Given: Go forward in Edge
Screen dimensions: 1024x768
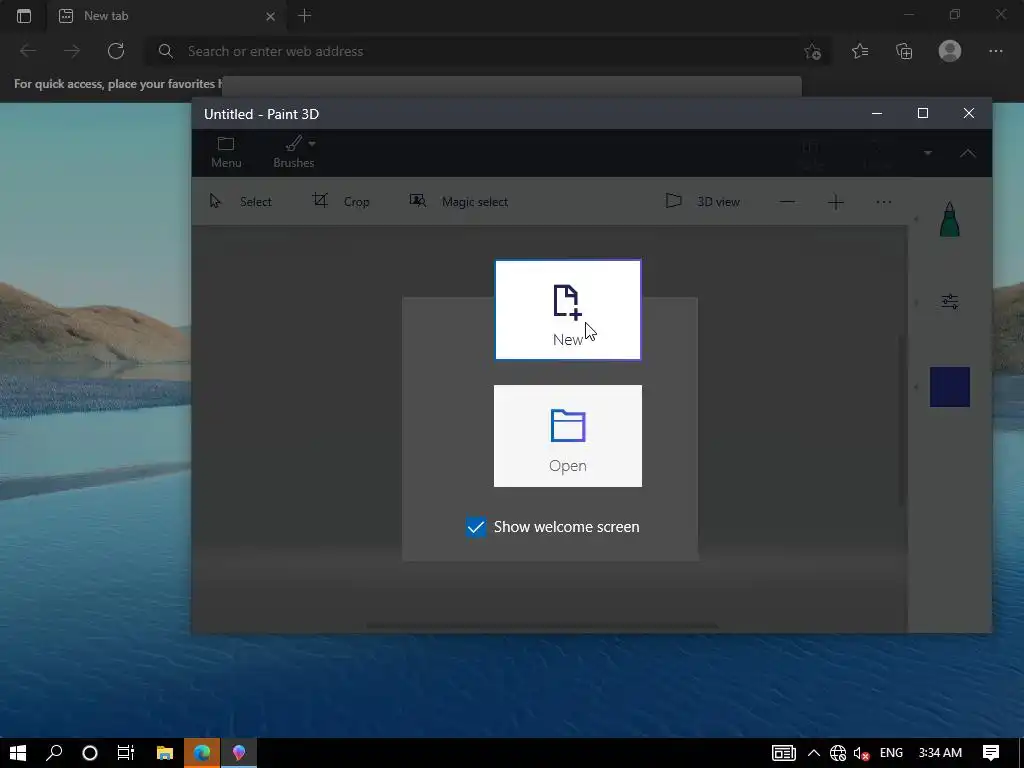Looking at the screenshot, I should [72, 51].
